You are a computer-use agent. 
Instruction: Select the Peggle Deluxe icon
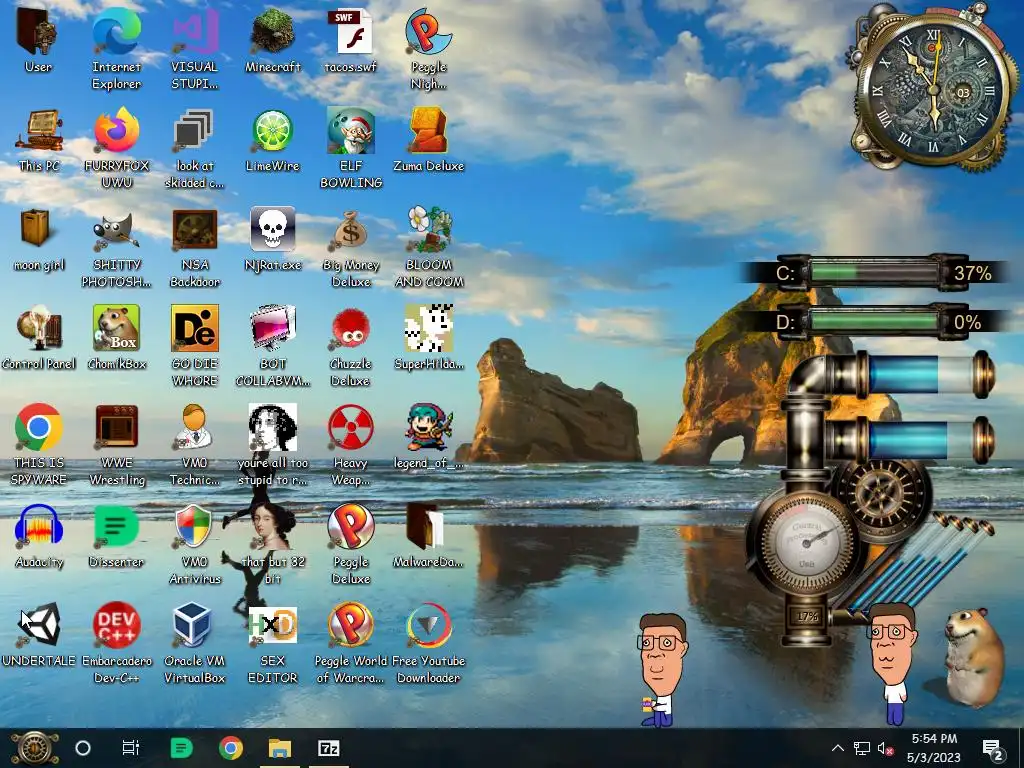click(x=351, y=526)
